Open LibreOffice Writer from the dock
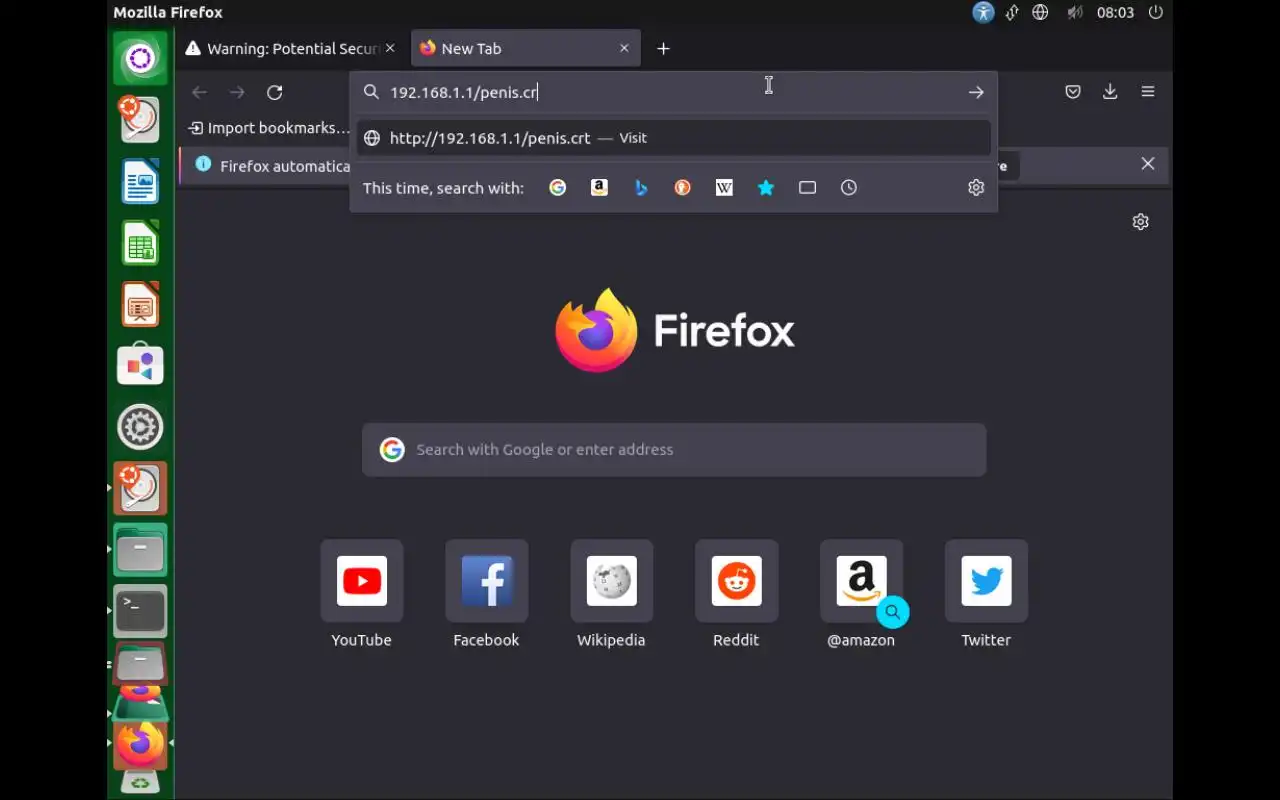The height and width of the screenshot is (800, 1280). (140, 182)
